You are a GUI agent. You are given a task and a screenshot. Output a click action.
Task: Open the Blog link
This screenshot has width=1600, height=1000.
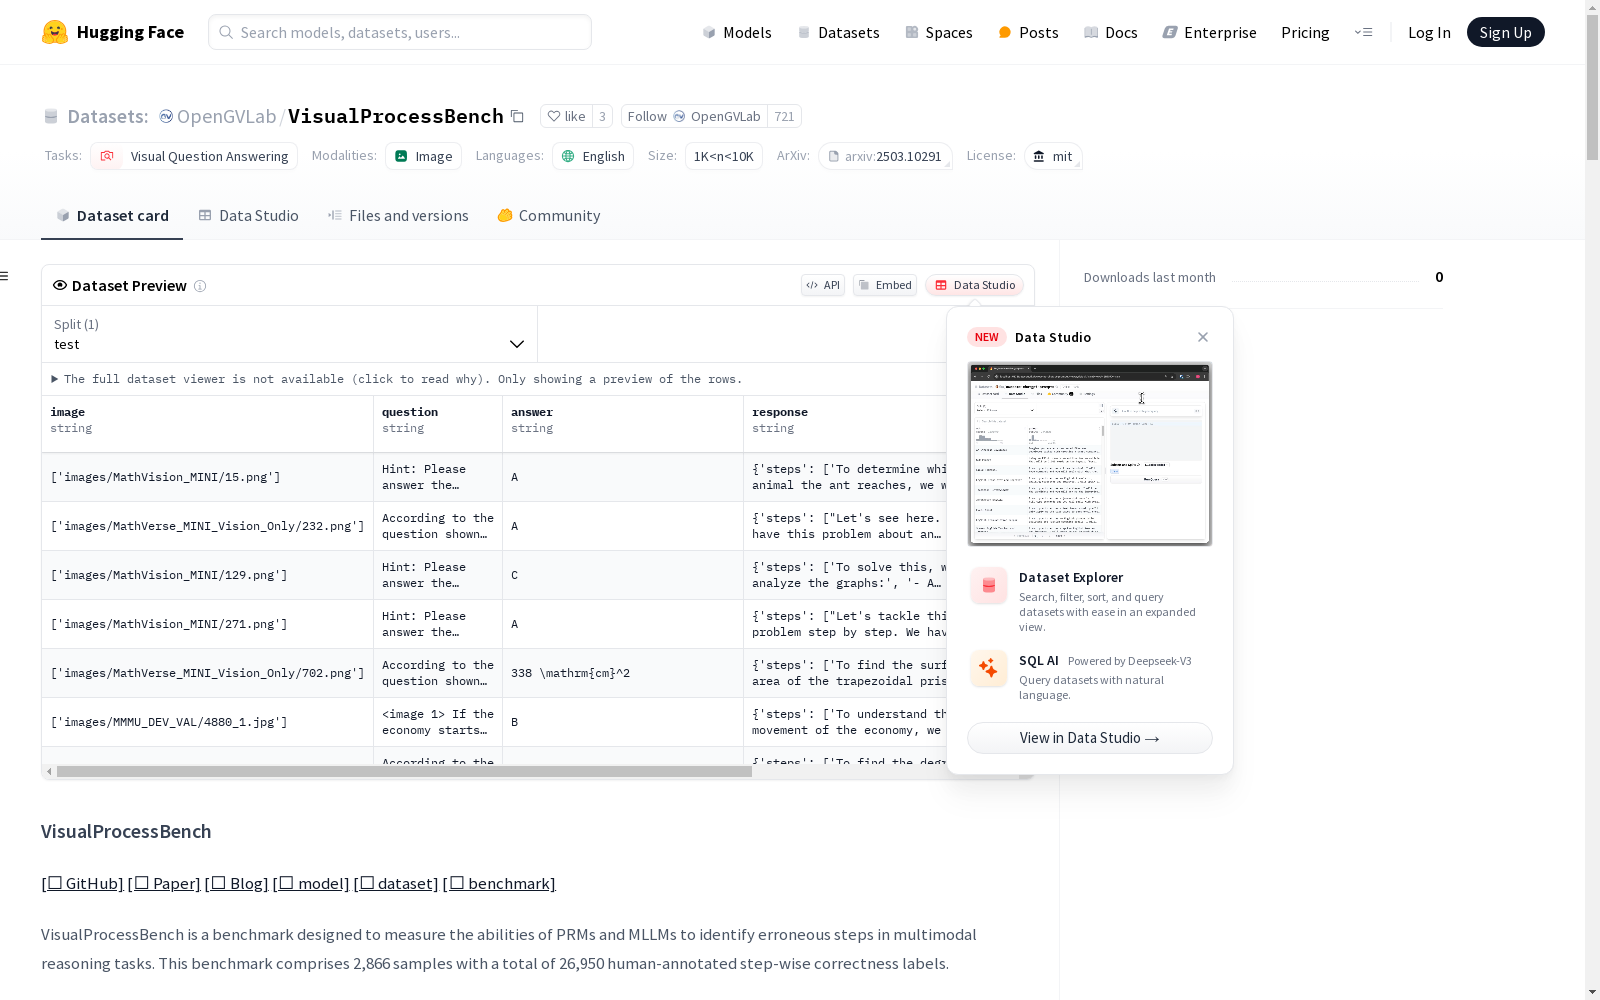coord(237,883)
